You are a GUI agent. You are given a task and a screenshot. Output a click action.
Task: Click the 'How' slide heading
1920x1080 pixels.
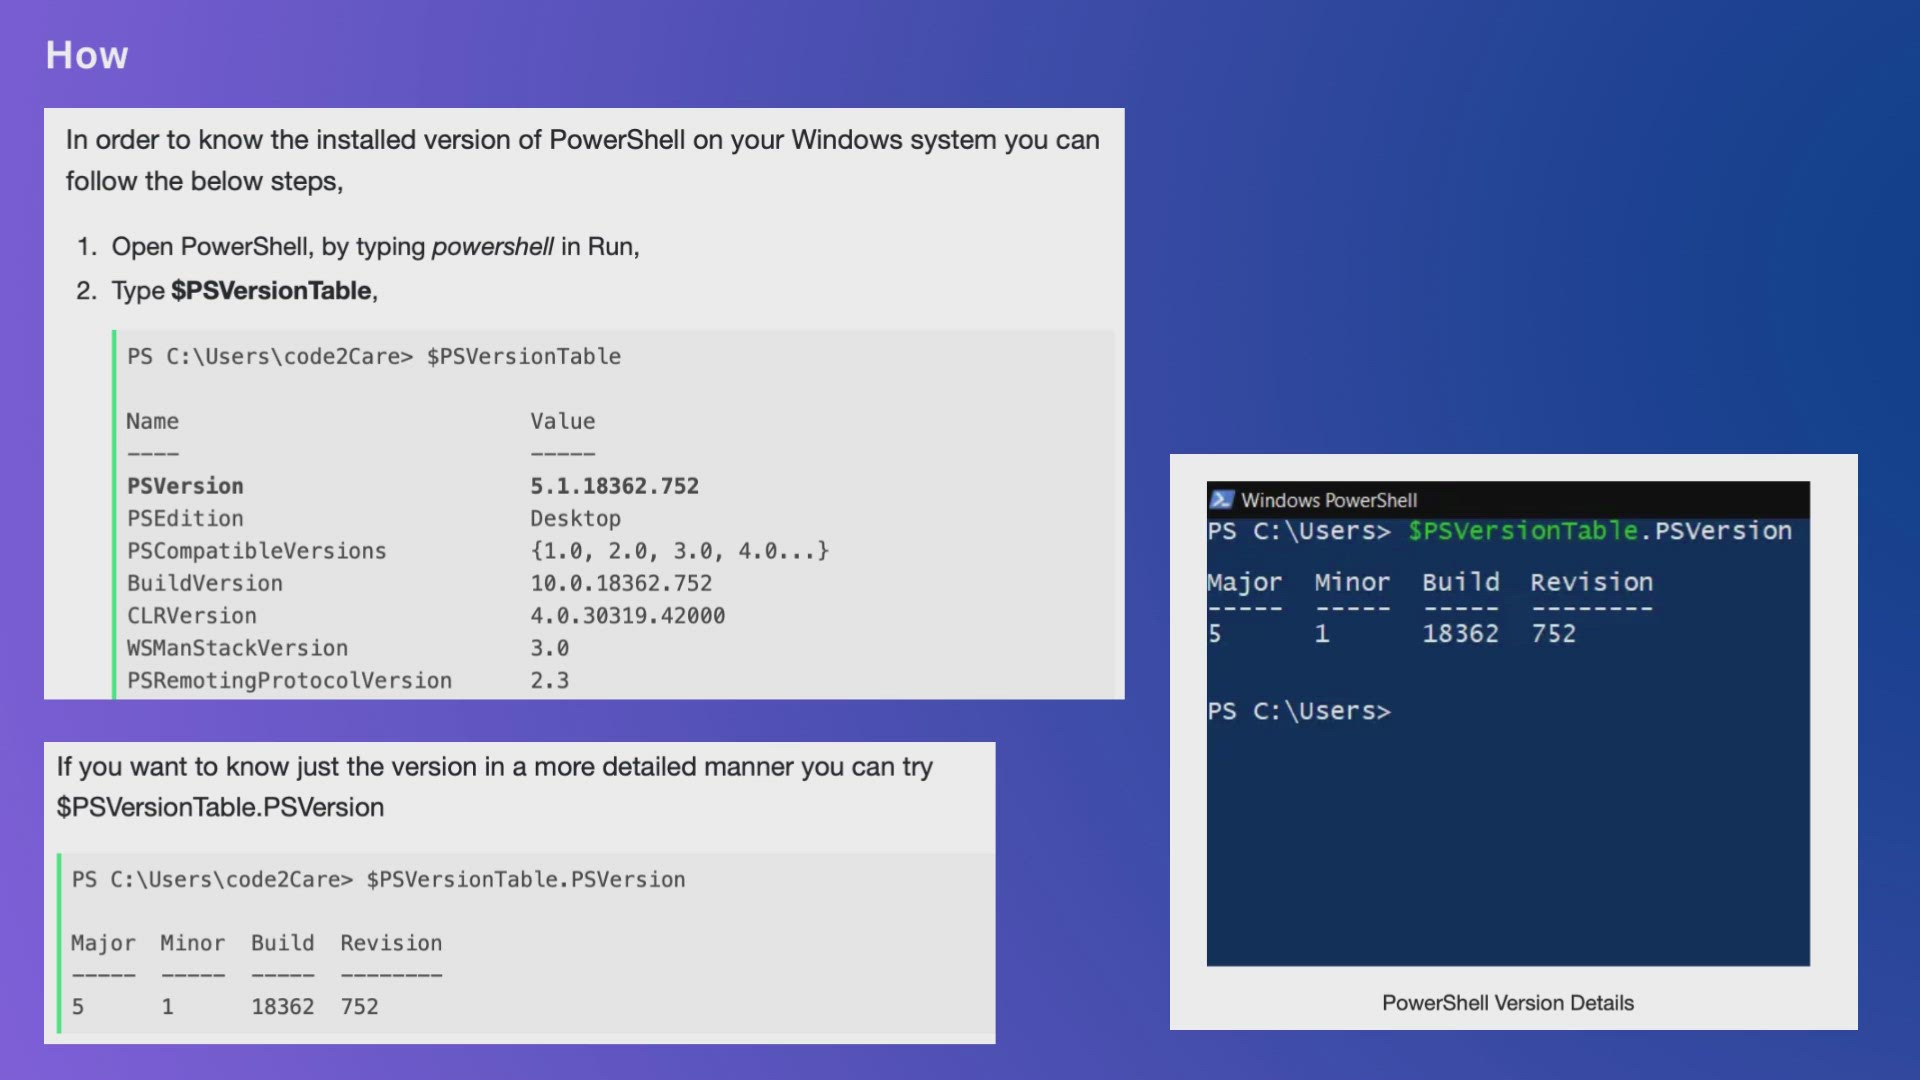pos(87,56)
